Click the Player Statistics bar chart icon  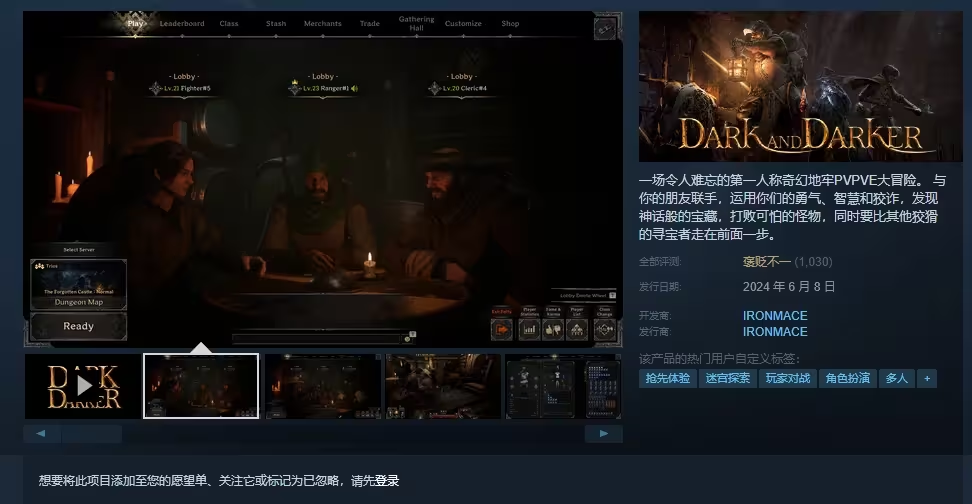point(529,330)
